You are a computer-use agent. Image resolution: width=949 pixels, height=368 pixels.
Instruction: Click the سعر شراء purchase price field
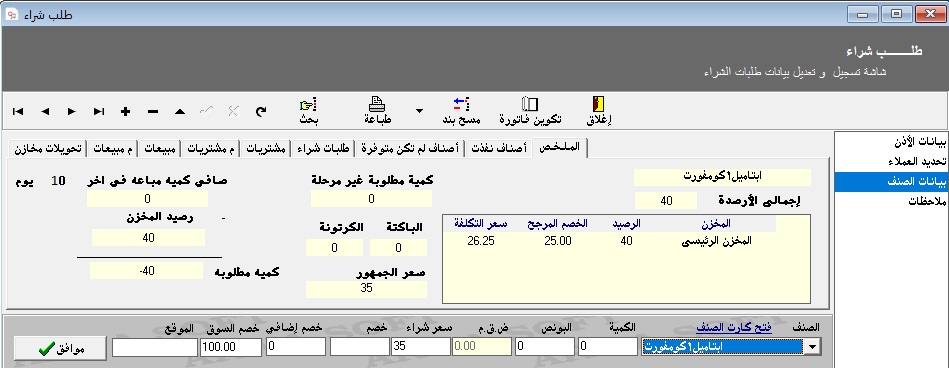tap(421, 347)
